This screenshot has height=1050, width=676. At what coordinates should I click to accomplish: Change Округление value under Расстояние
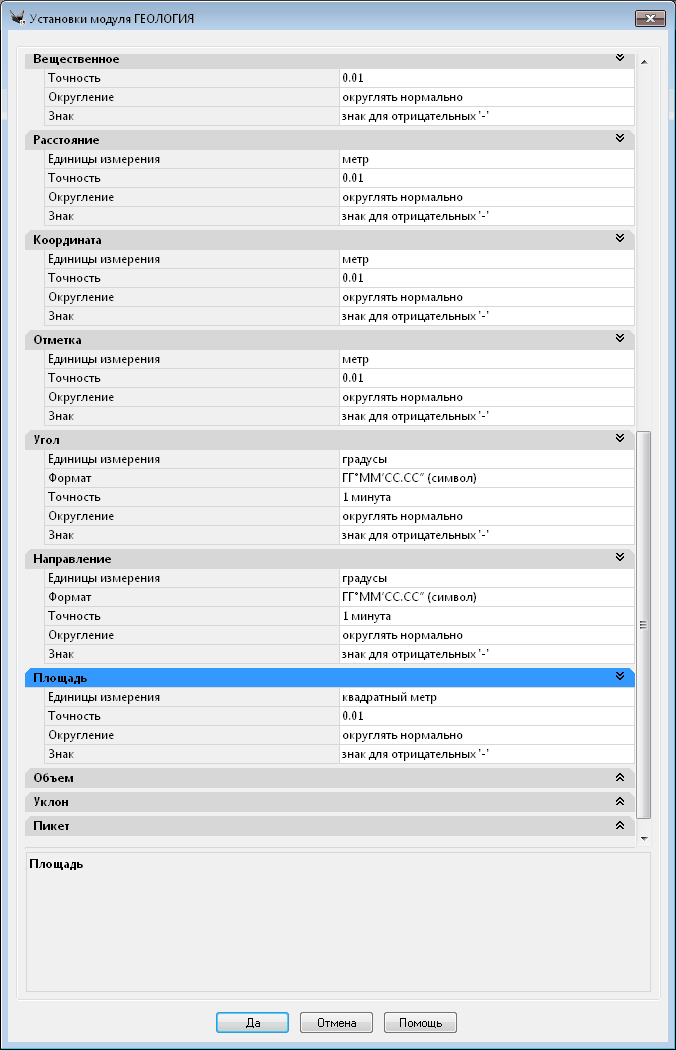point(486,197)
